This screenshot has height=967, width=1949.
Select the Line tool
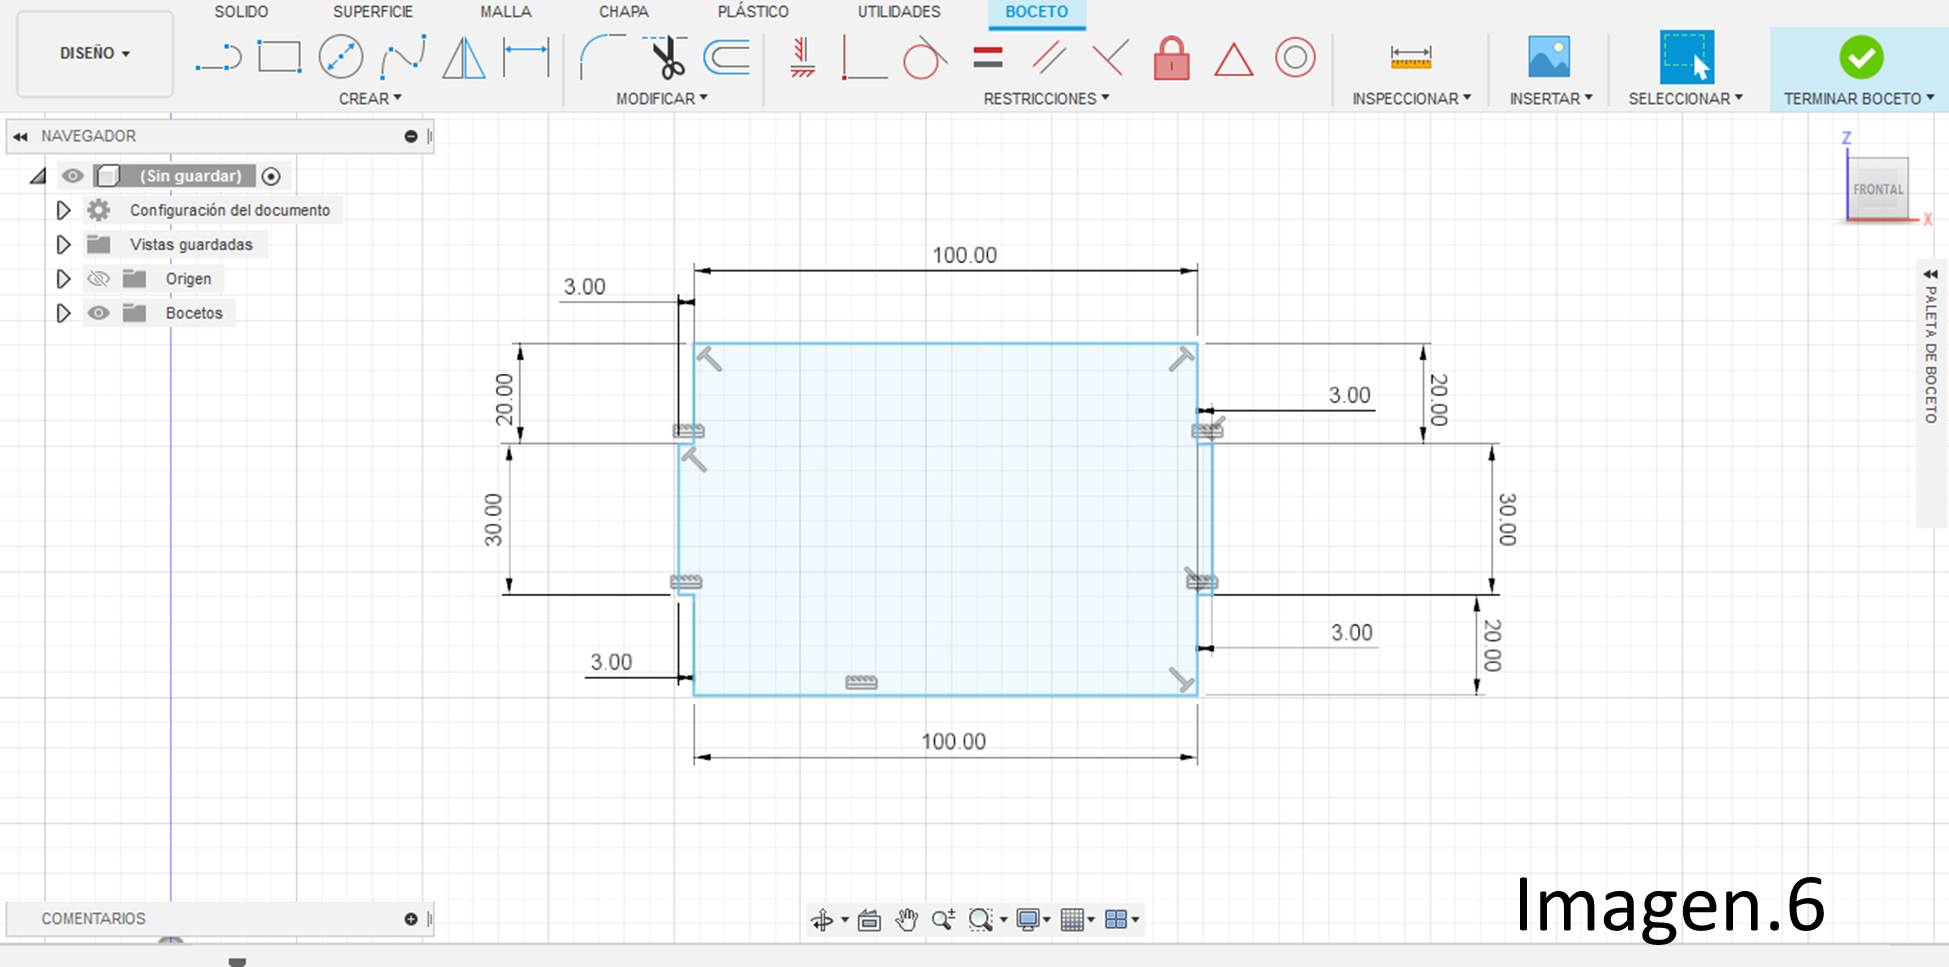coord(218,58)
